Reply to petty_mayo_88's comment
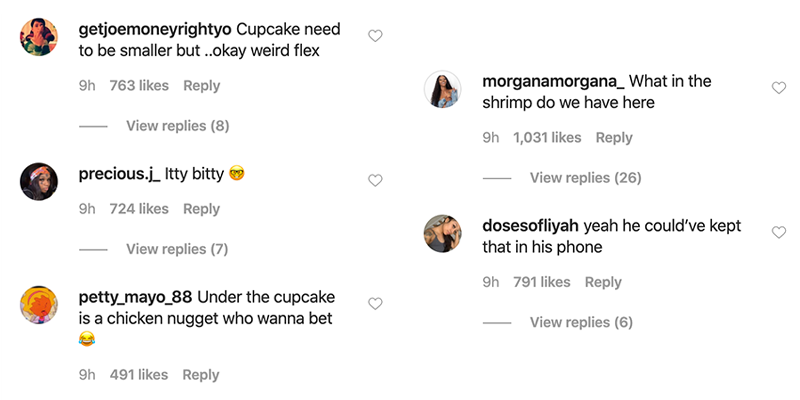The width and height of the screenshot is (800, 400). point(201,375)
